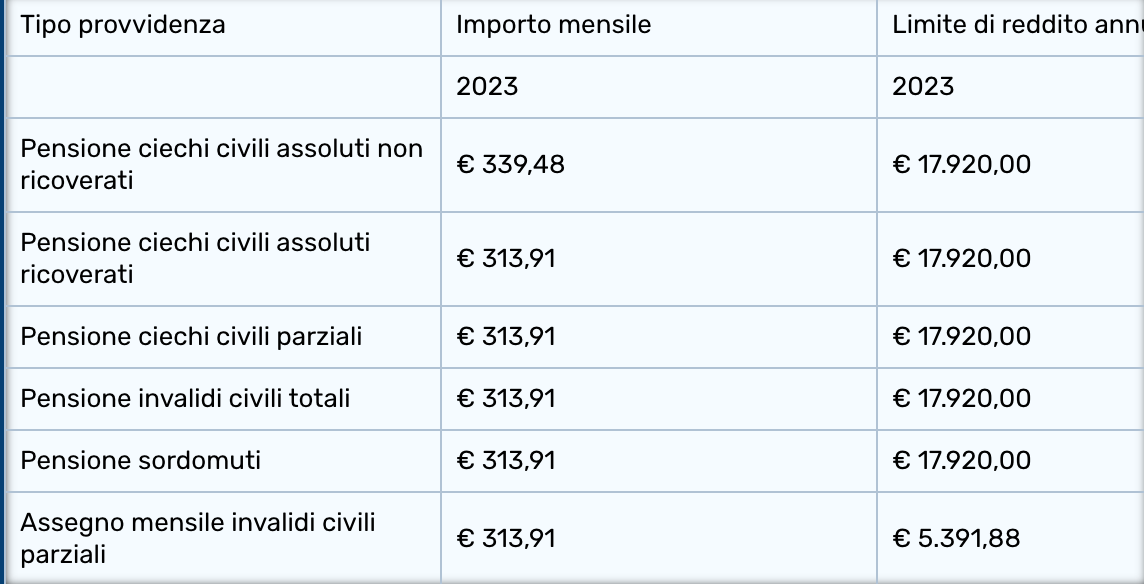The image size is (1144, 584).
Task: Select the 2023 cell under Limite di reddito
Action: click(x=923, y=86)
